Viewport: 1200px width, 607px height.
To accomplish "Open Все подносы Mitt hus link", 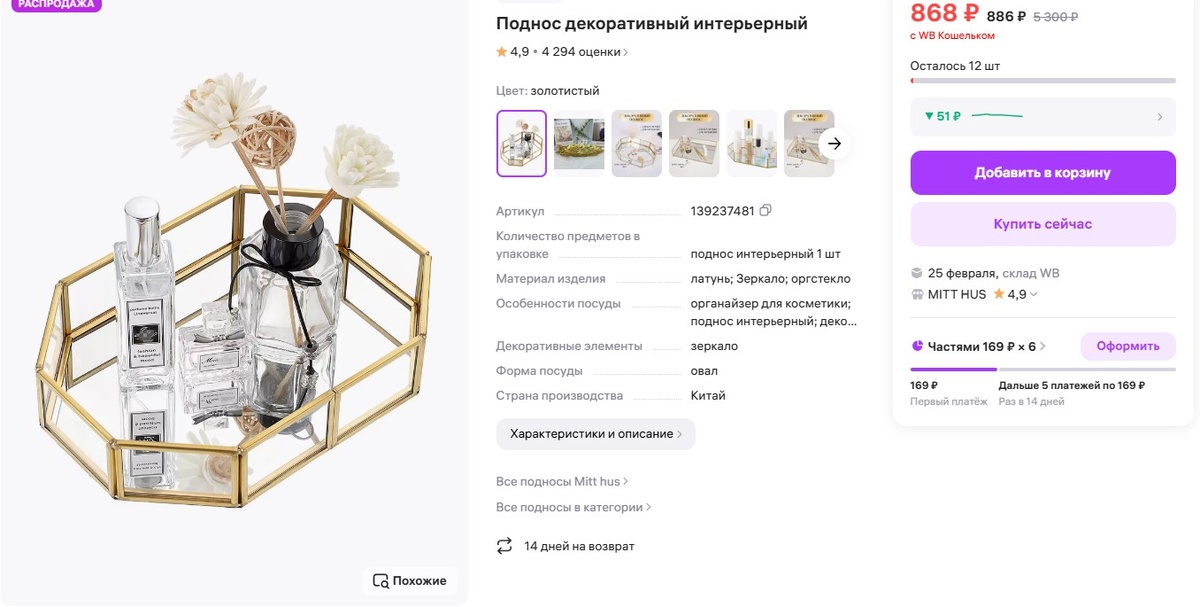I will (x=562, y=482).
